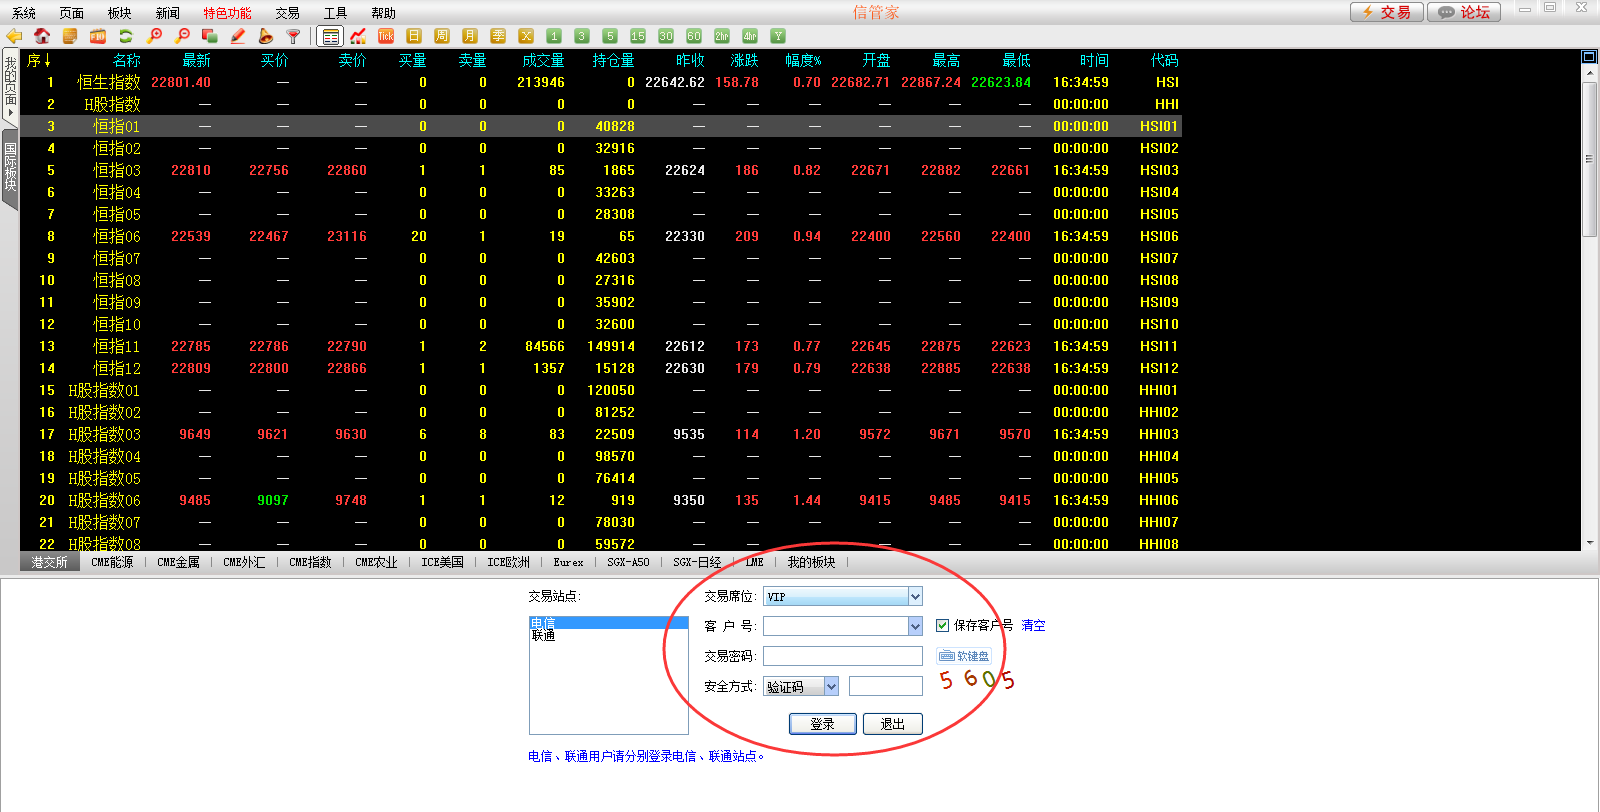Open the 特色功能 menu

pos(227,13)
